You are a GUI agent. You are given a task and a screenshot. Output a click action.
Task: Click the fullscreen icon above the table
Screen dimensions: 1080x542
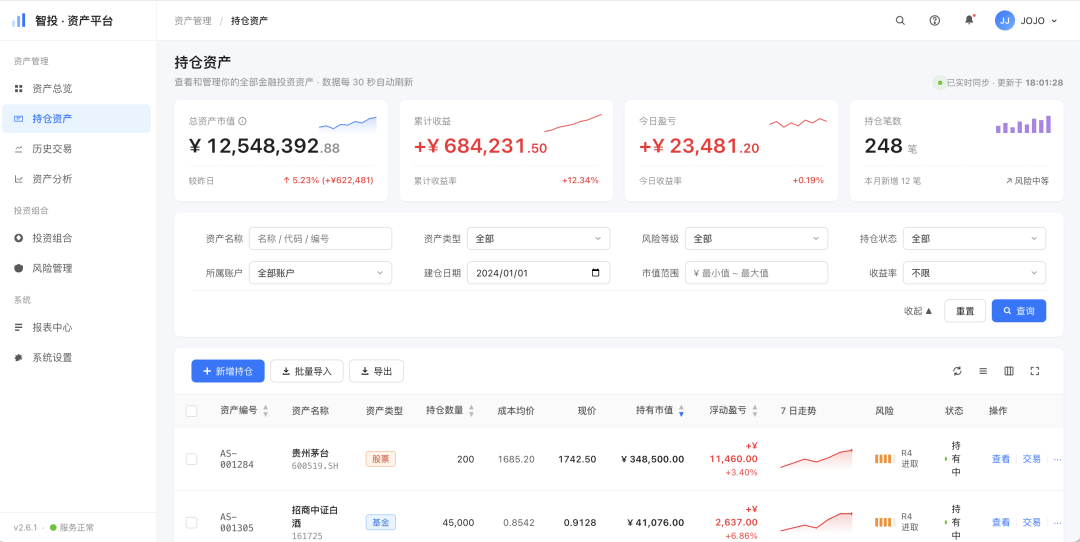pyautogui.click(x=1035, y=371)
